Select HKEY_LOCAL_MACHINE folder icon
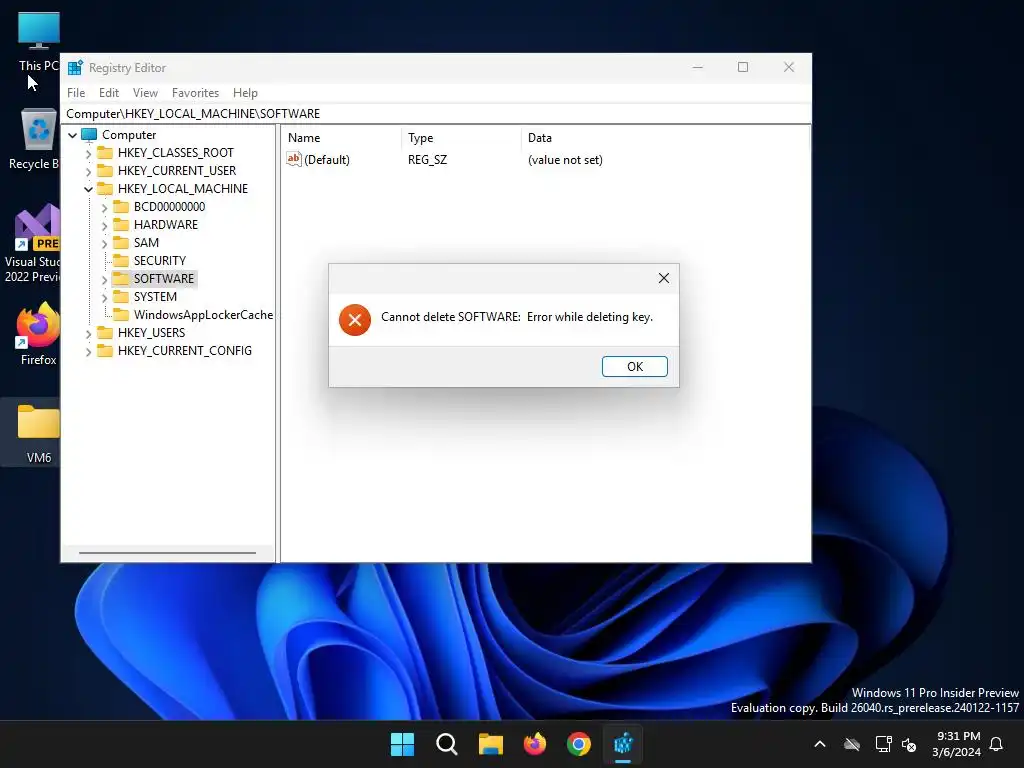 point(104,189)
